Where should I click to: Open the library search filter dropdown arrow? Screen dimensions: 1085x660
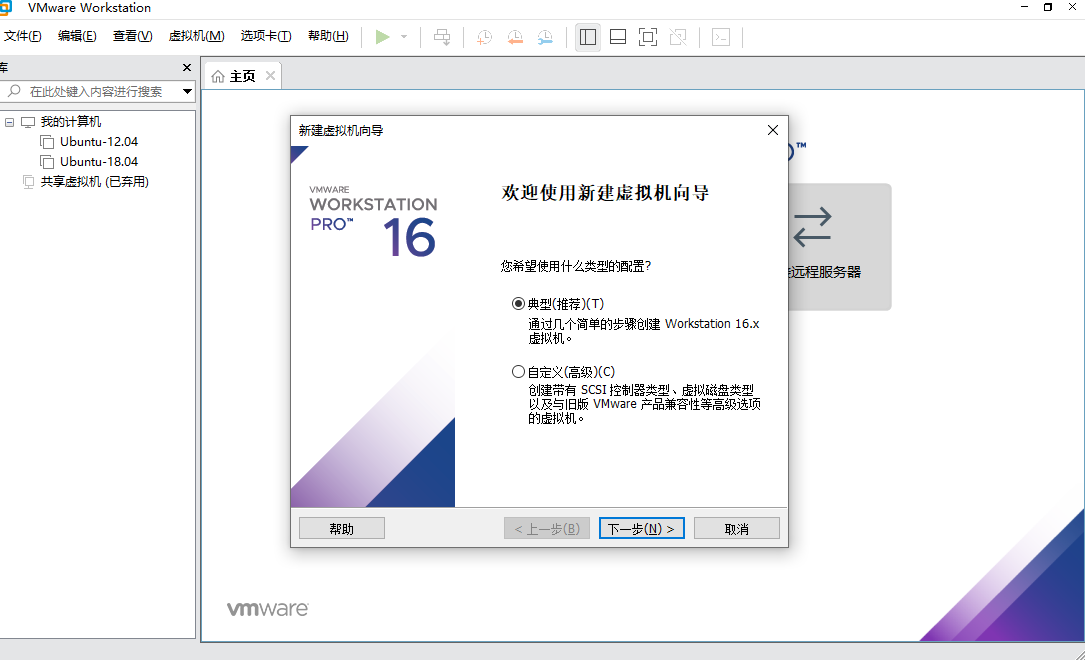click(187, 91)
